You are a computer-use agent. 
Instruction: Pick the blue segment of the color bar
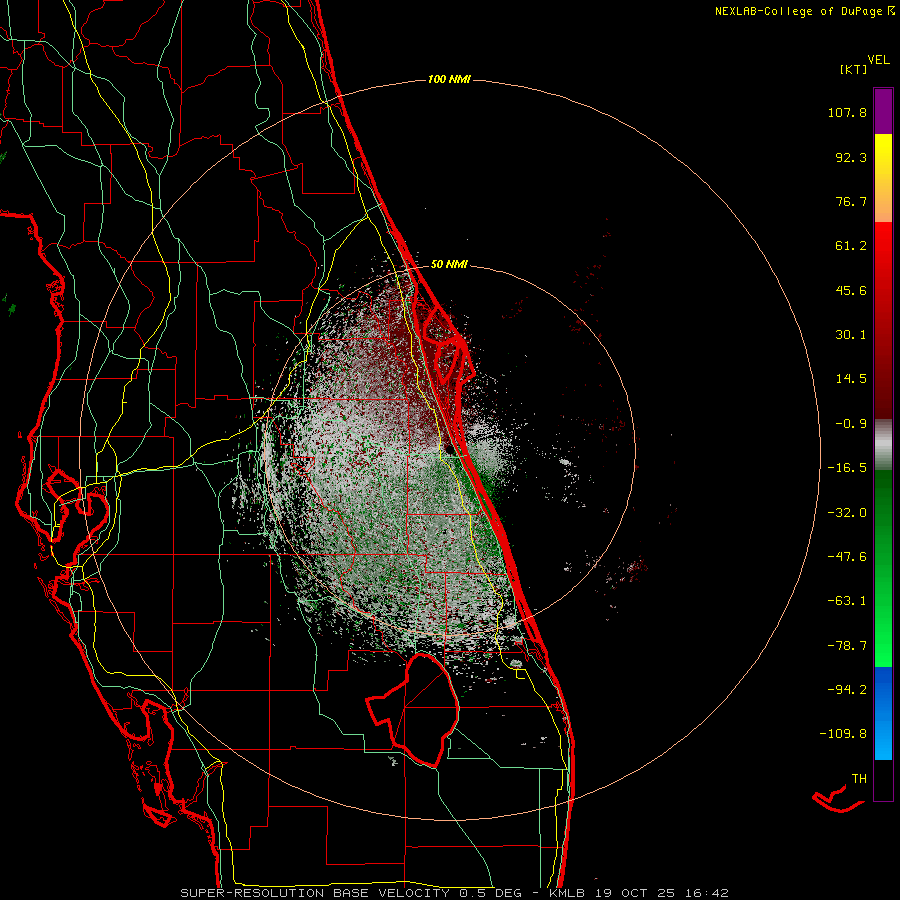883,713
